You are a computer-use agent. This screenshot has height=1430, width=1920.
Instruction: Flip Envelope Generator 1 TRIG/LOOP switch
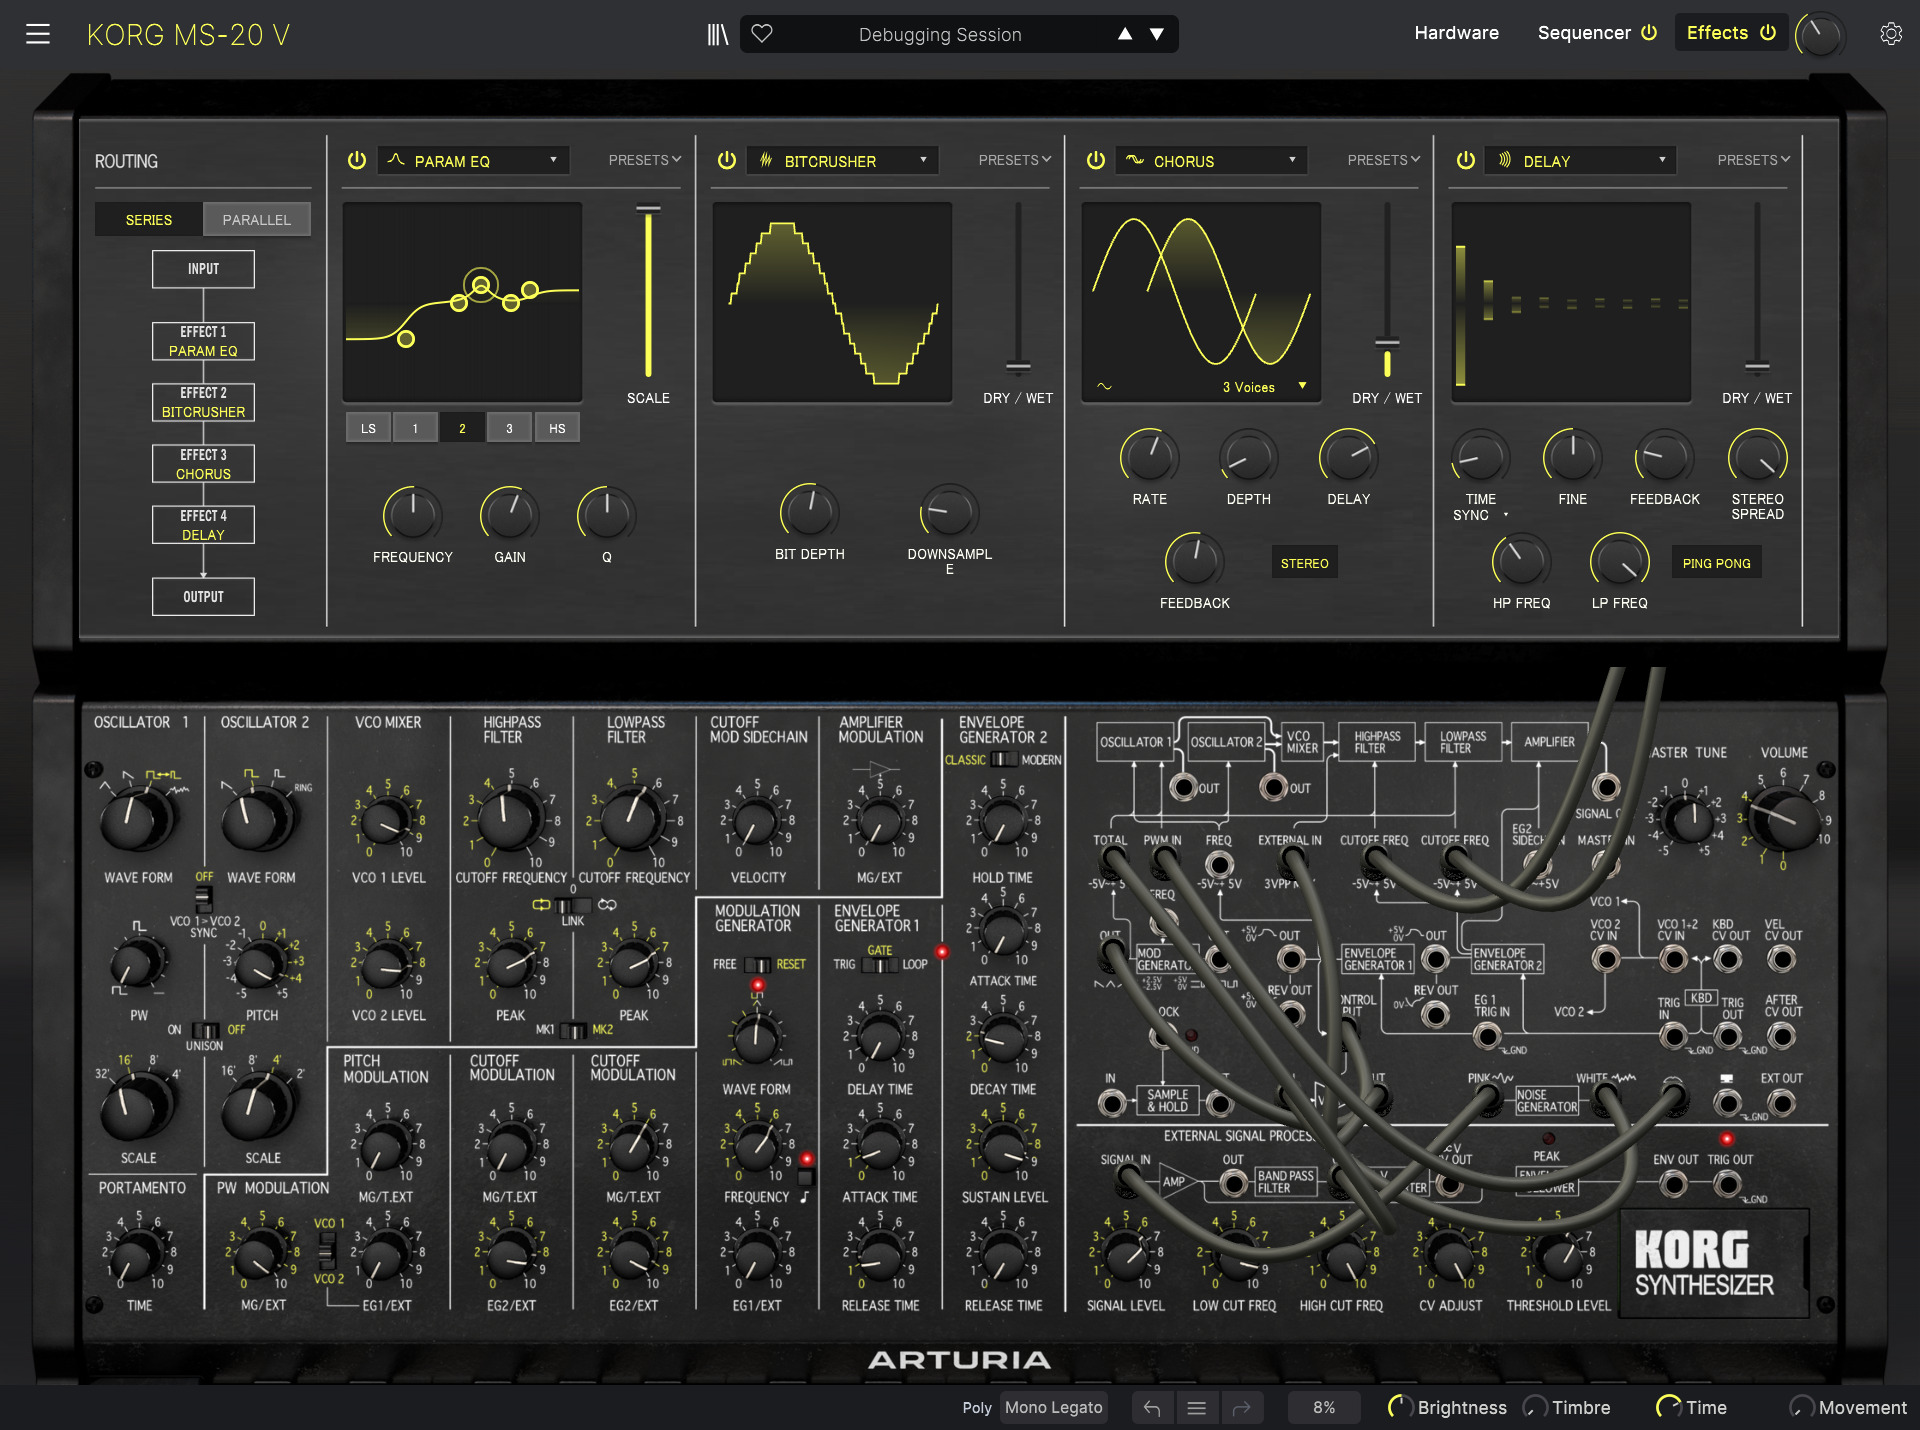click(x=879, y=965)
